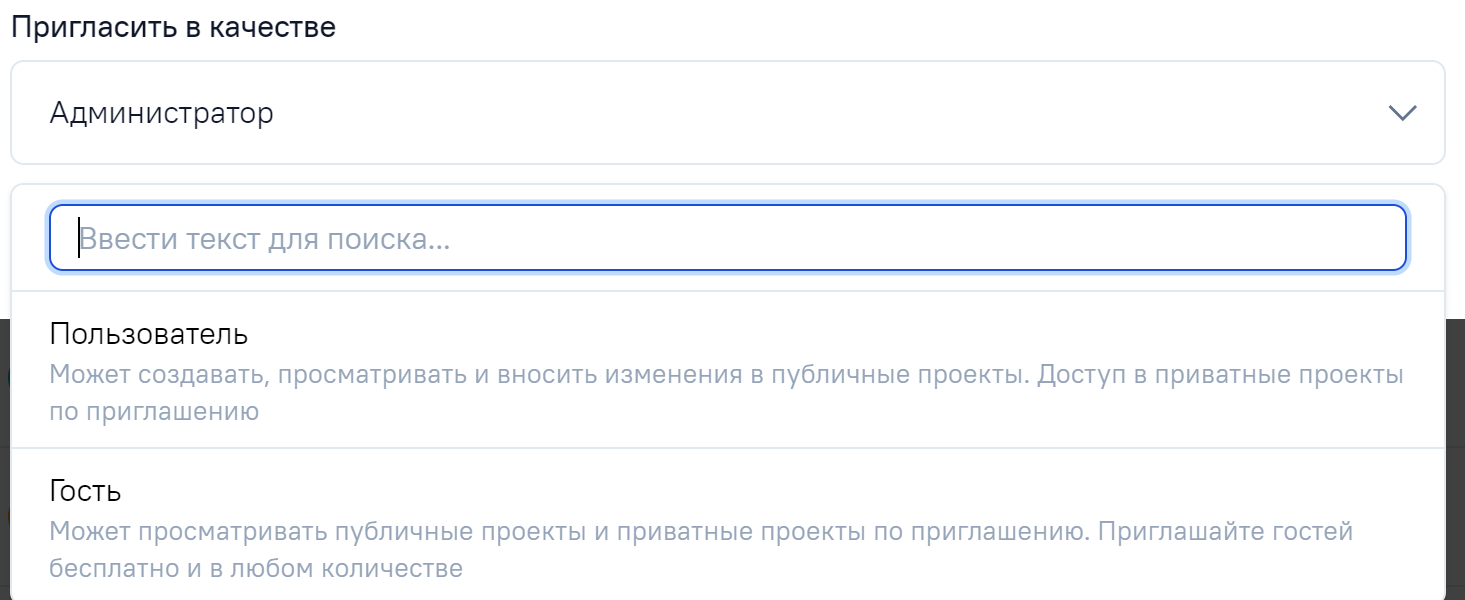Click the search field 'Ввести текст для поиска'

(727, 238)
